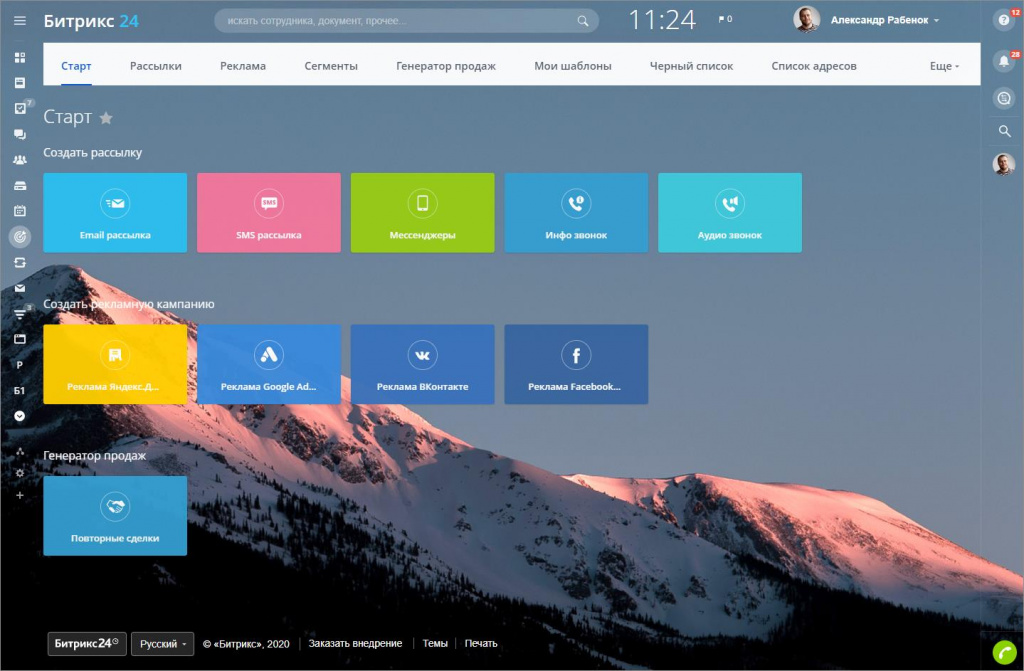Click the Повторные сделки tile
The image size is (1024, 671).
click(x=115, y=515)
